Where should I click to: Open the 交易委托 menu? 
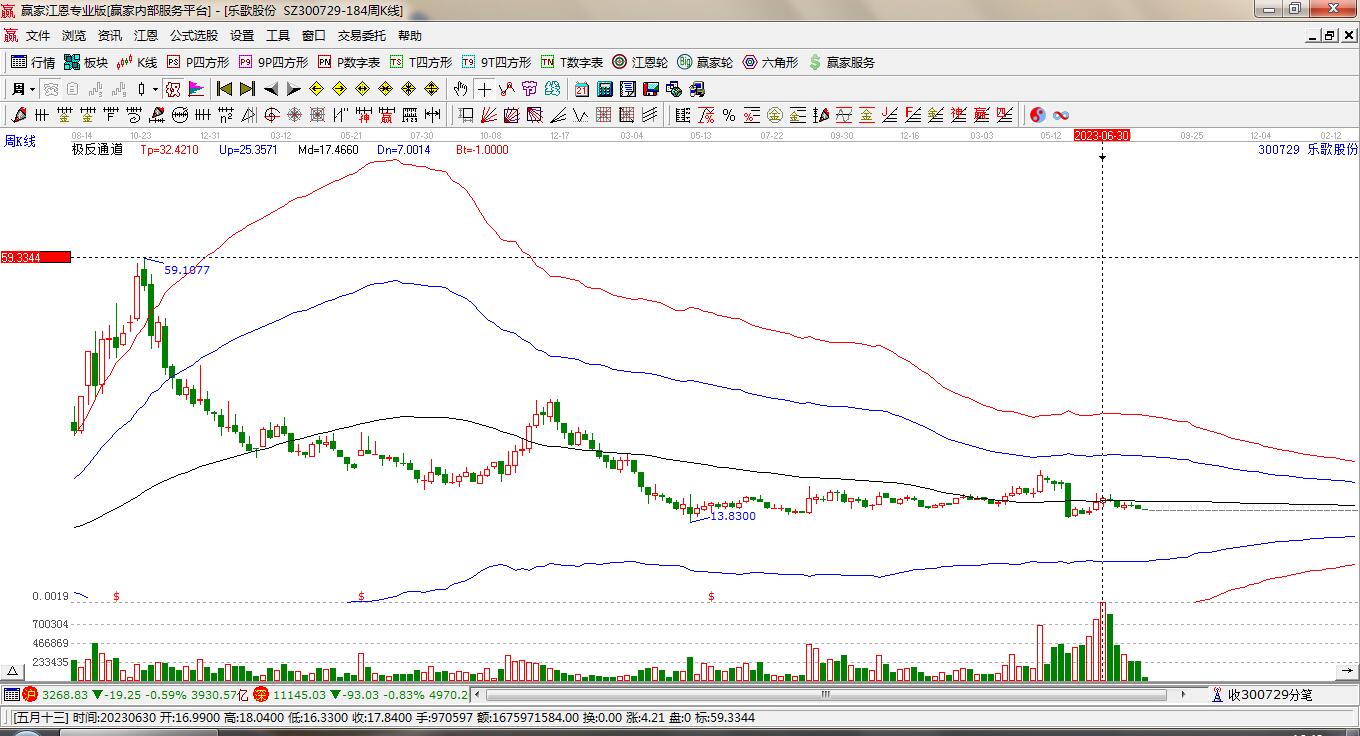[361, 35]
